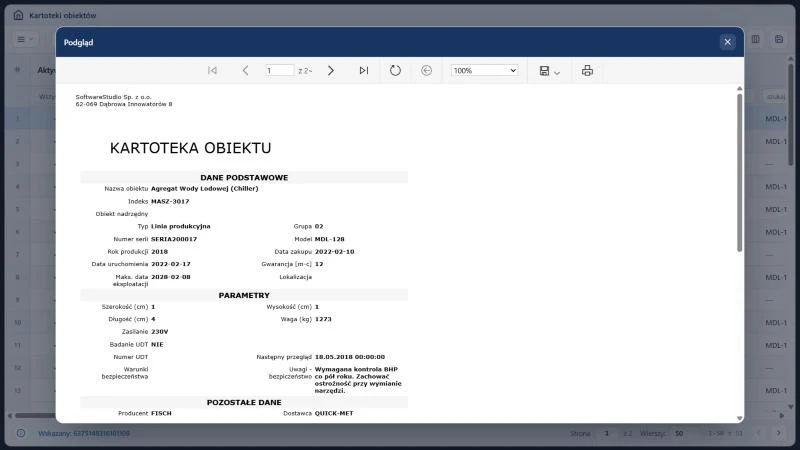Click the save icon in background toolbar
Image resolution: width=800 pixels, height=450 pixels.
[779, 39]
